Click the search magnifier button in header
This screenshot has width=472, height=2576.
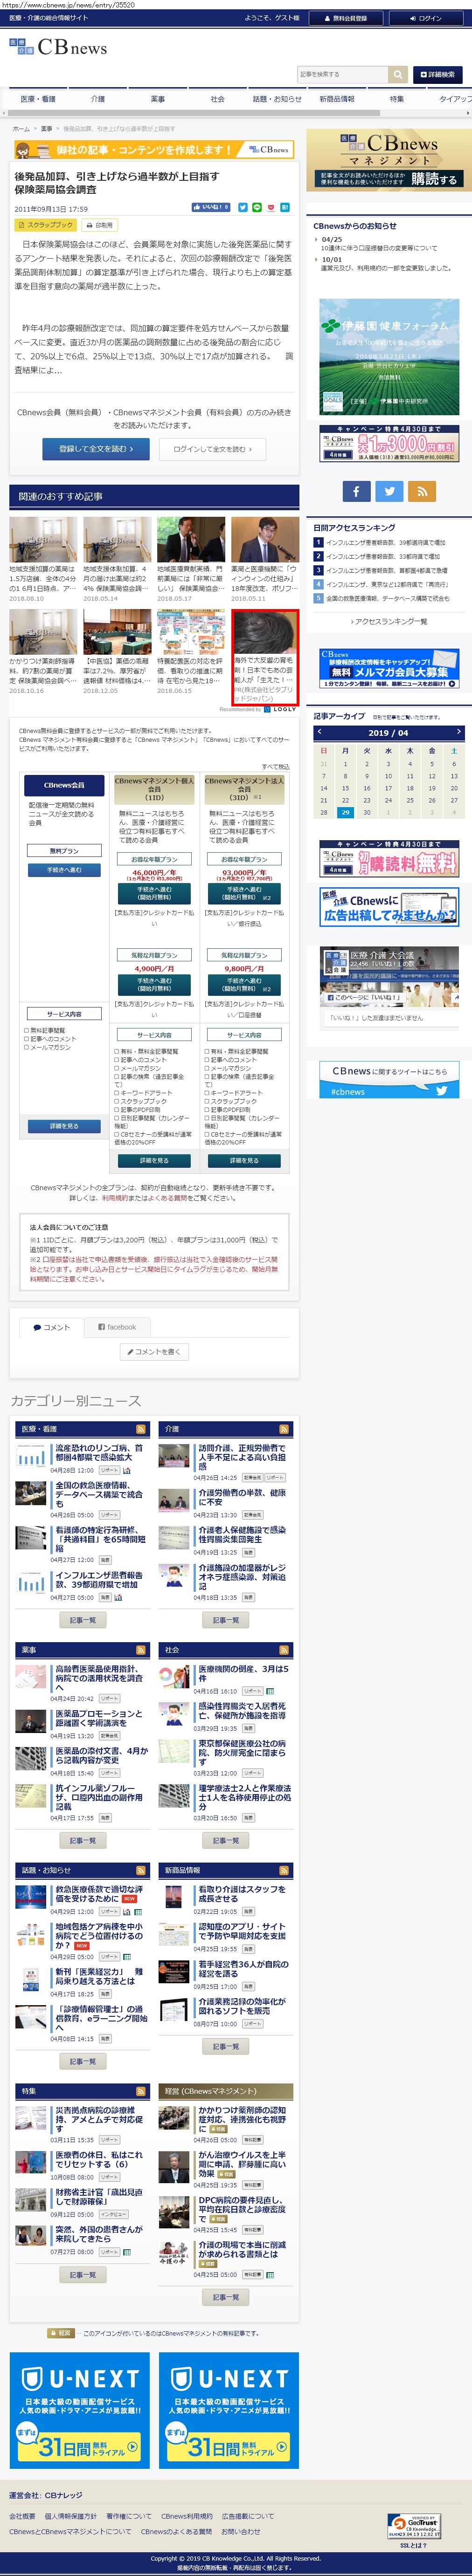click(x=398, y=74)
